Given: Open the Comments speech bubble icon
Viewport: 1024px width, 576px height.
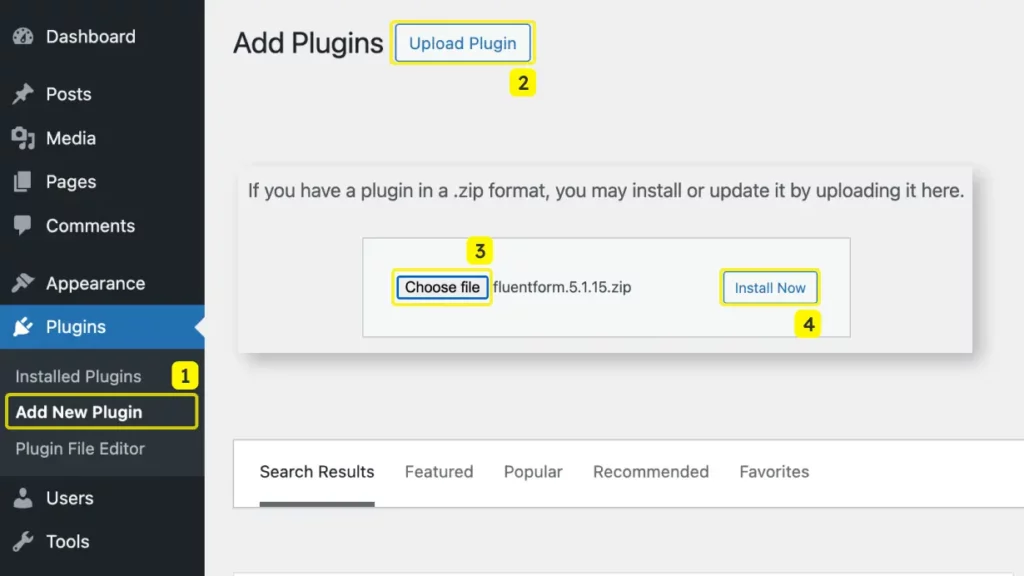Looking at the screenshot, I should [23, 225].
